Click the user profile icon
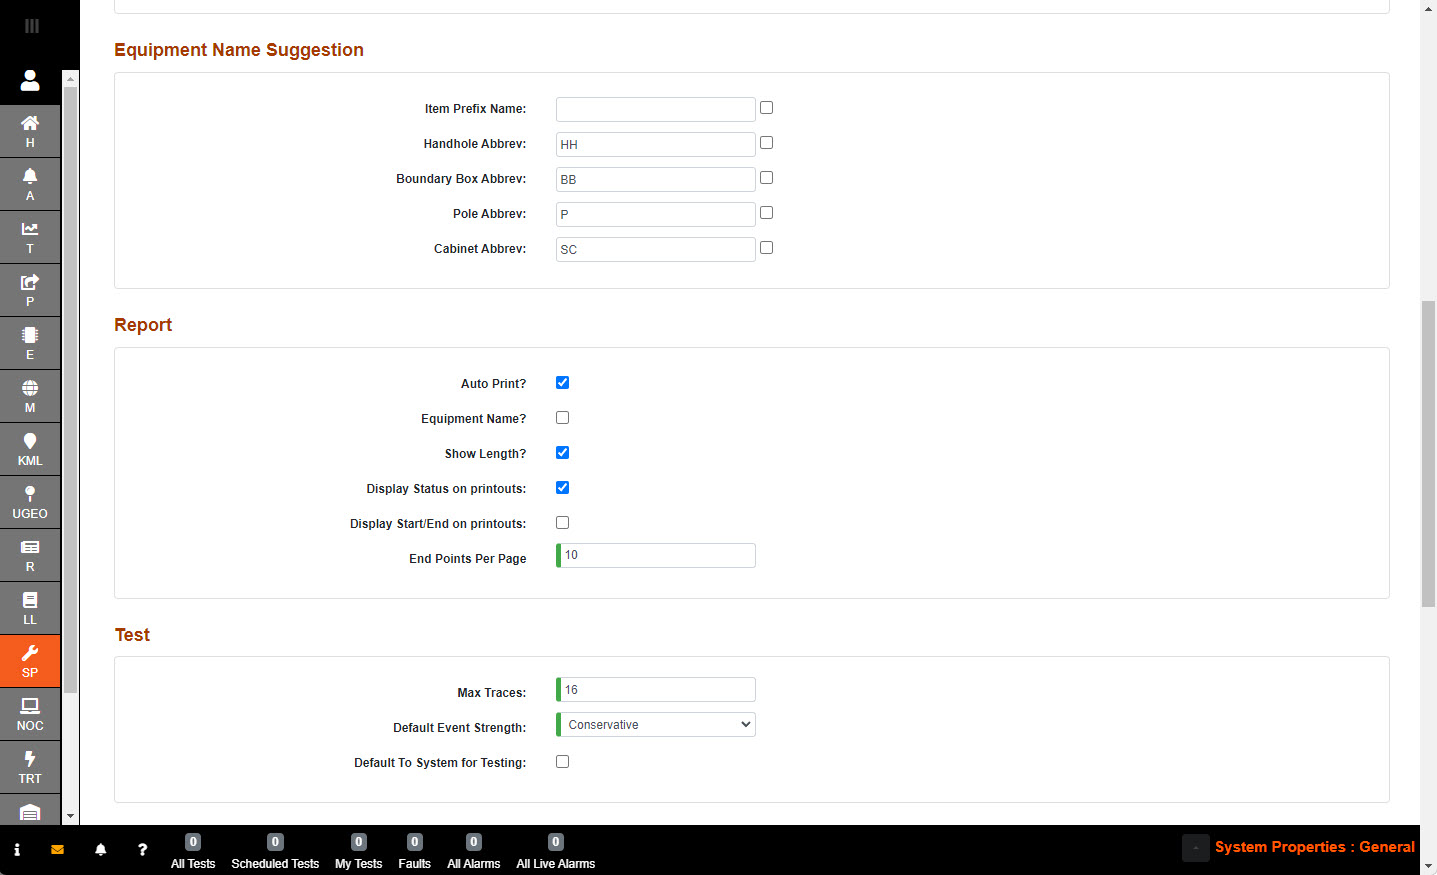Image resolution: width=1437 pixels, height=875 pixels. point(30,80)
